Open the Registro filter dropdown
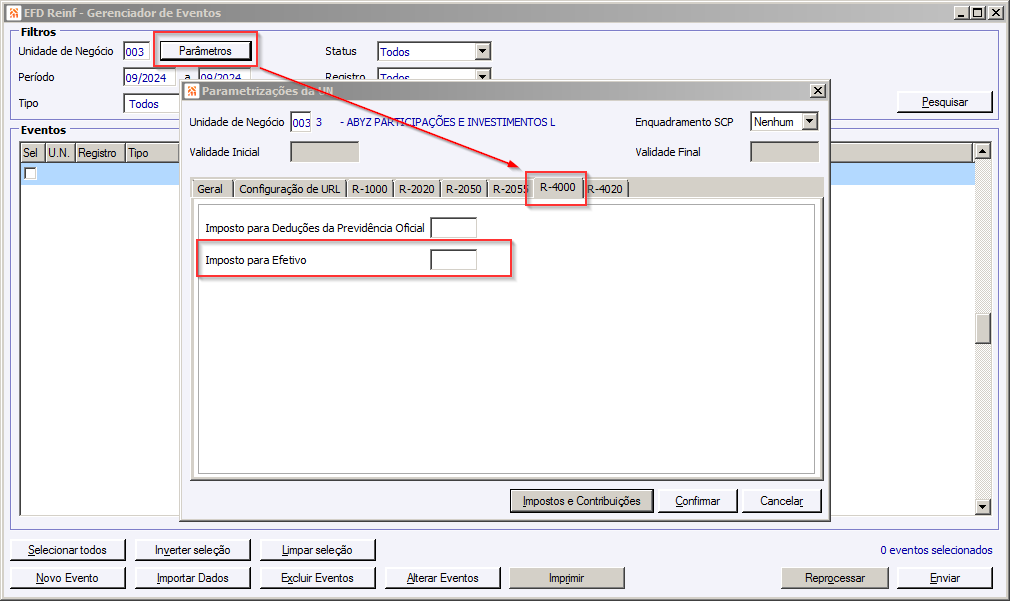Viewport: 1010px width, 601px height. coord(482,75)
